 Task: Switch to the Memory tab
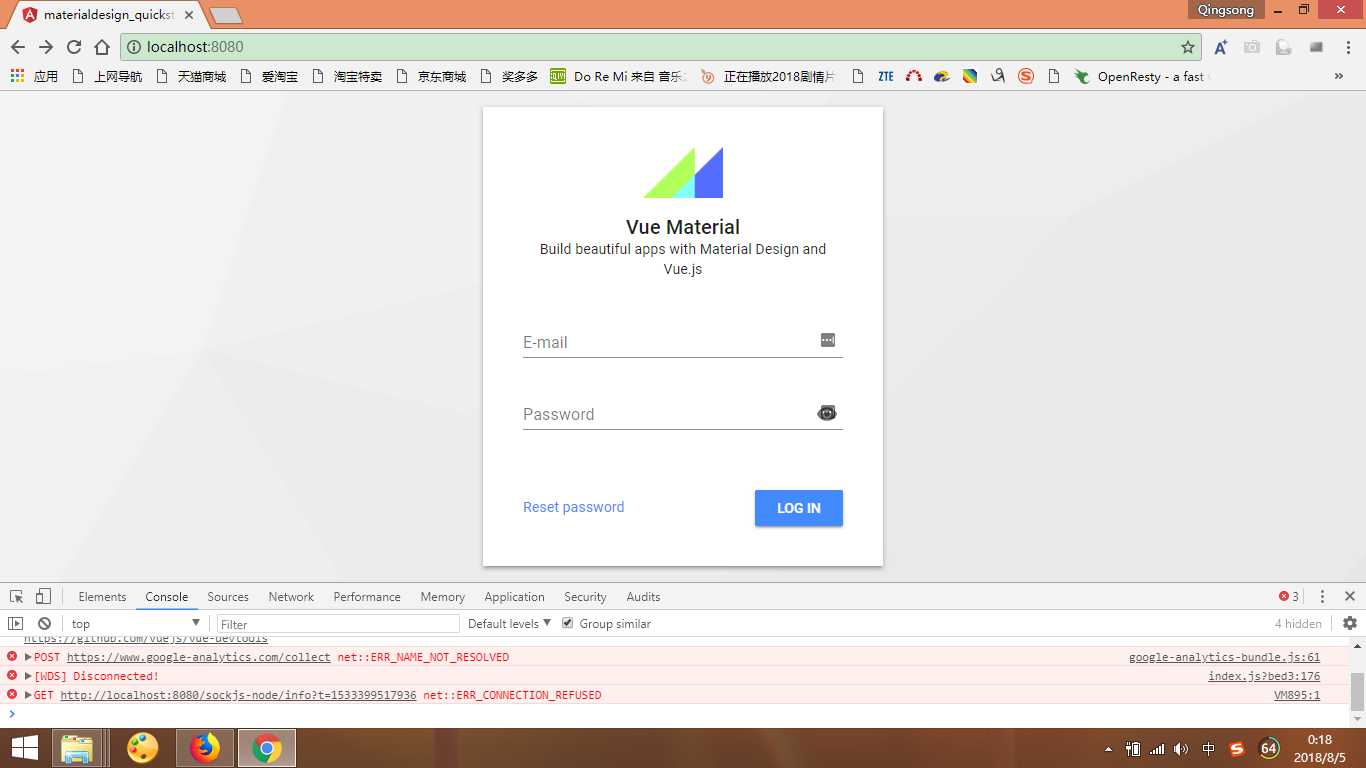coord(443,597)
